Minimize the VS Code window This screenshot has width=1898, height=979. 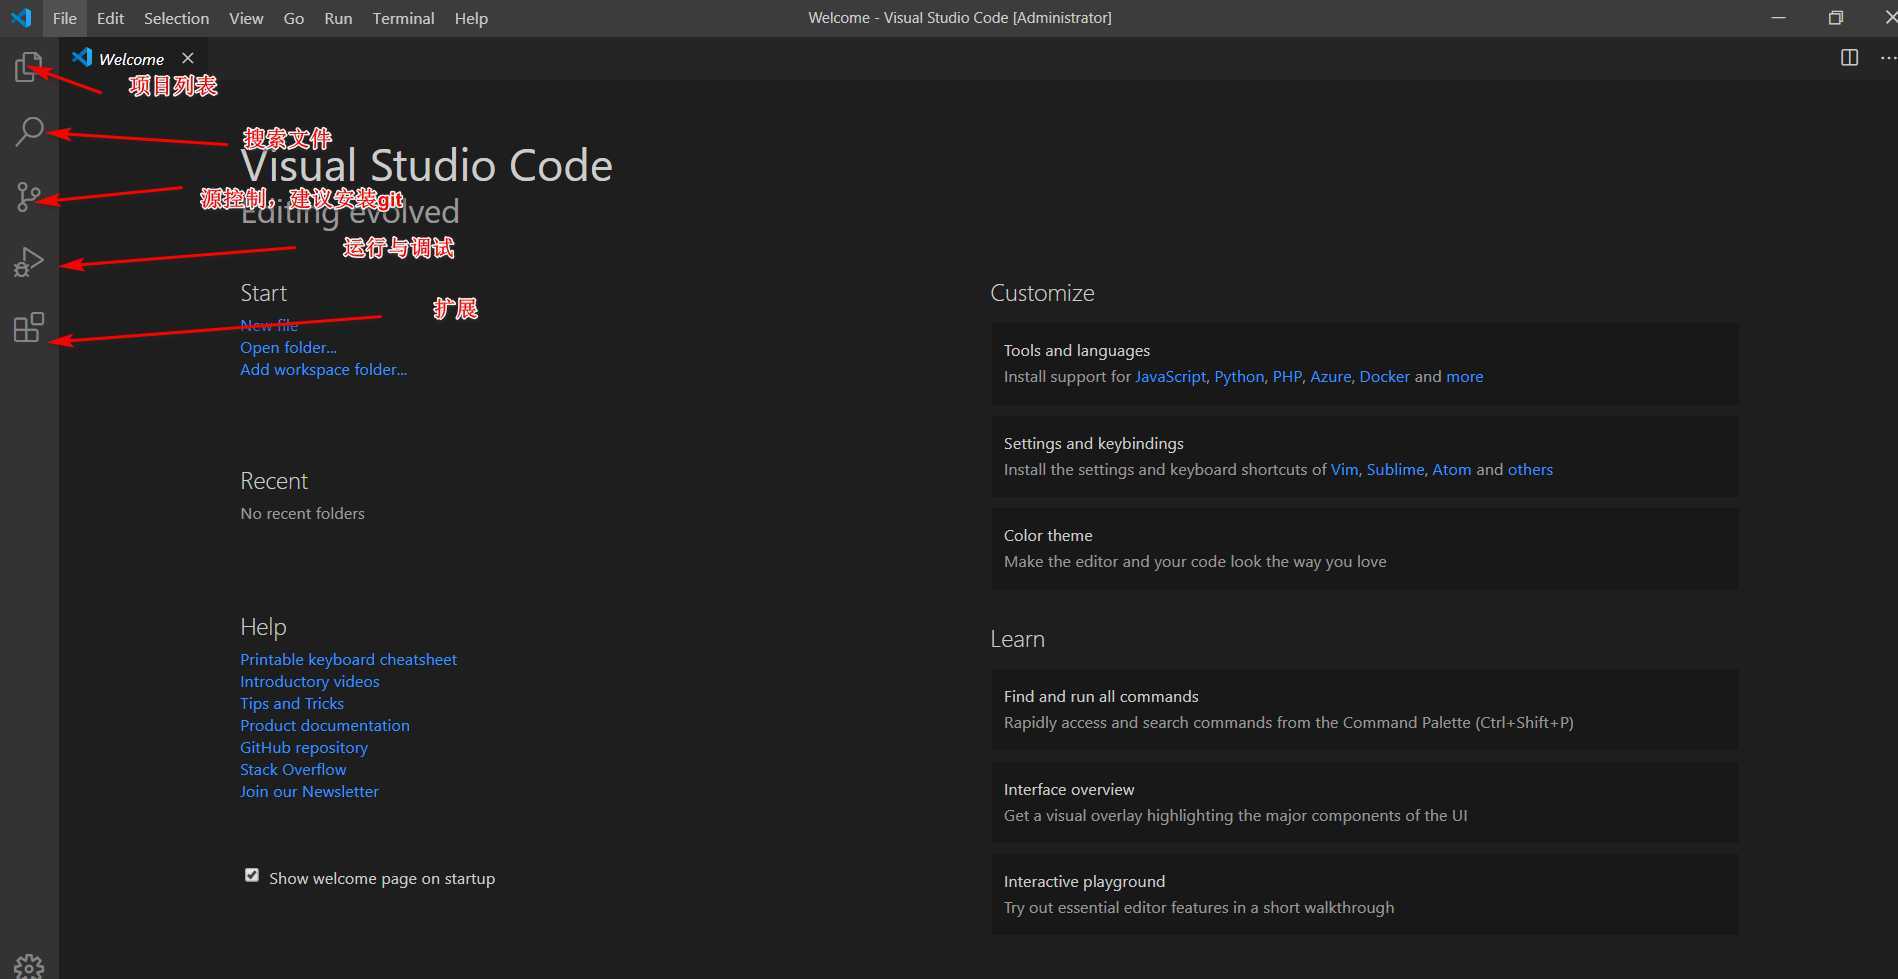tap(1778, 18)
